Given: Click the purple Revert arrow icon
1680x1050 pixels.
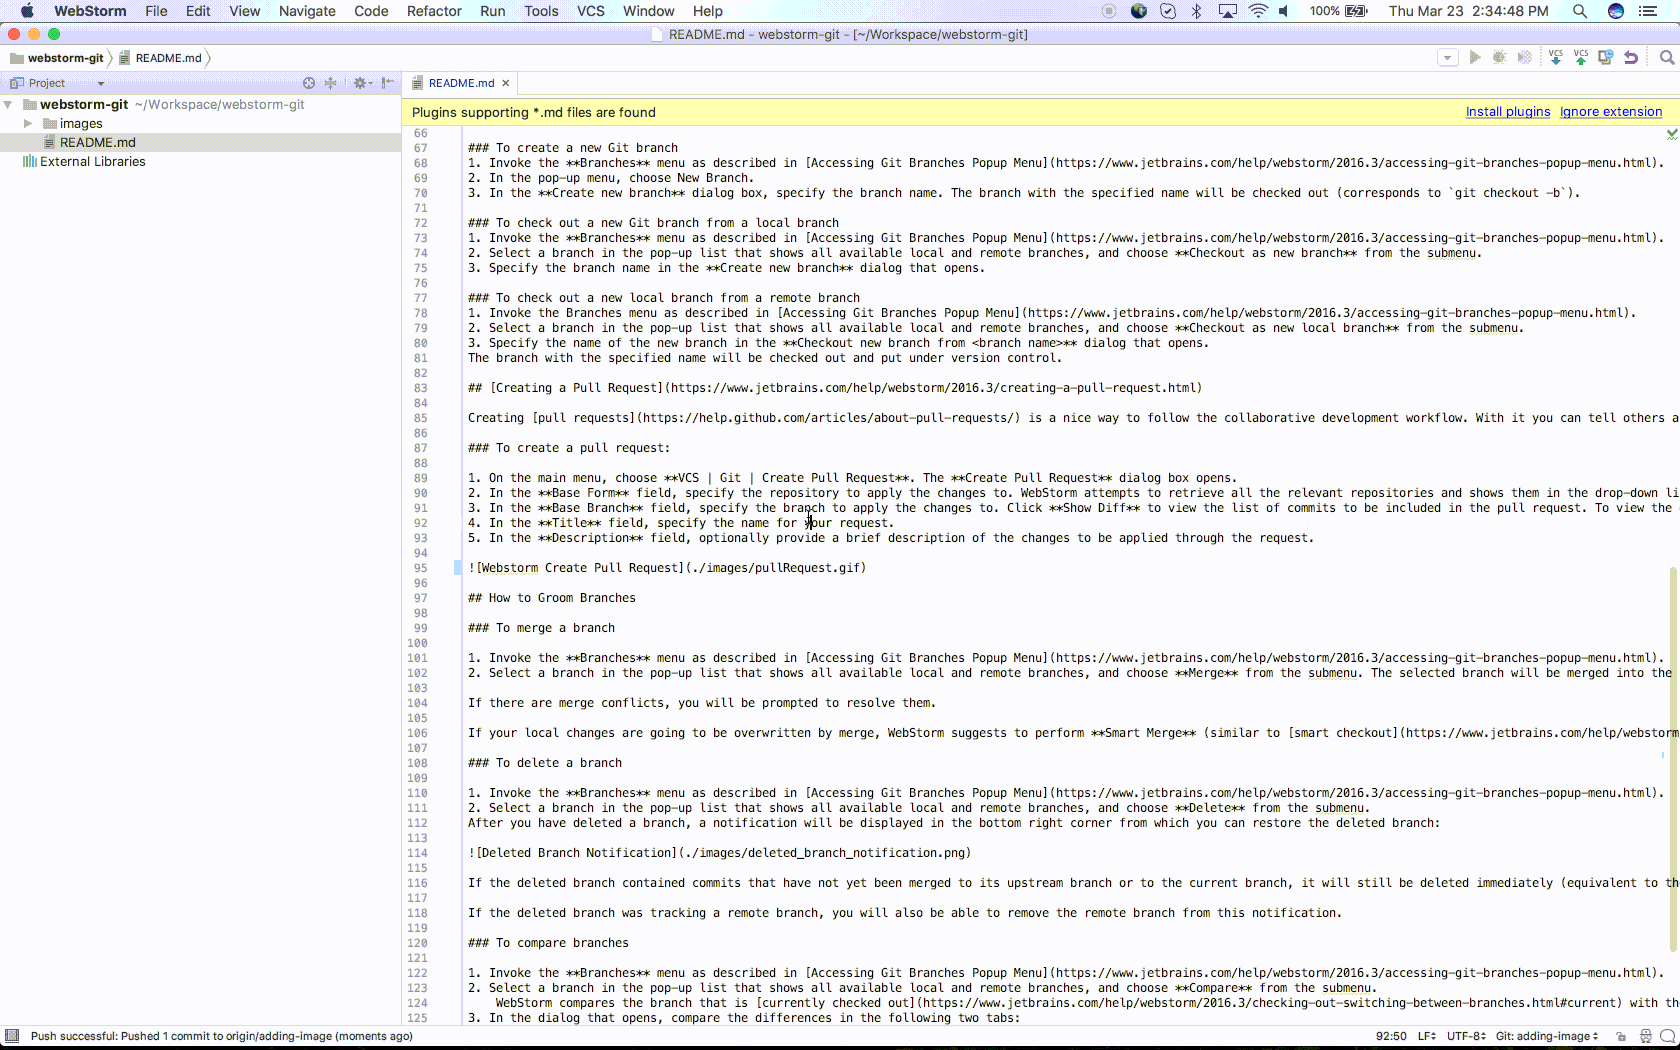Looking at the screenshot, I should pos(1631,58).
